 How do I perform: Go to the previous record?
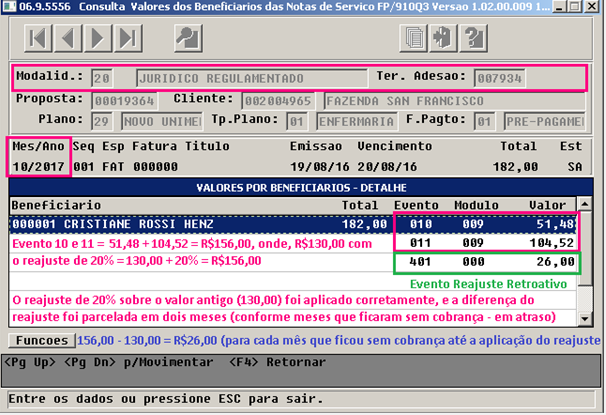(x=68, y=38)
